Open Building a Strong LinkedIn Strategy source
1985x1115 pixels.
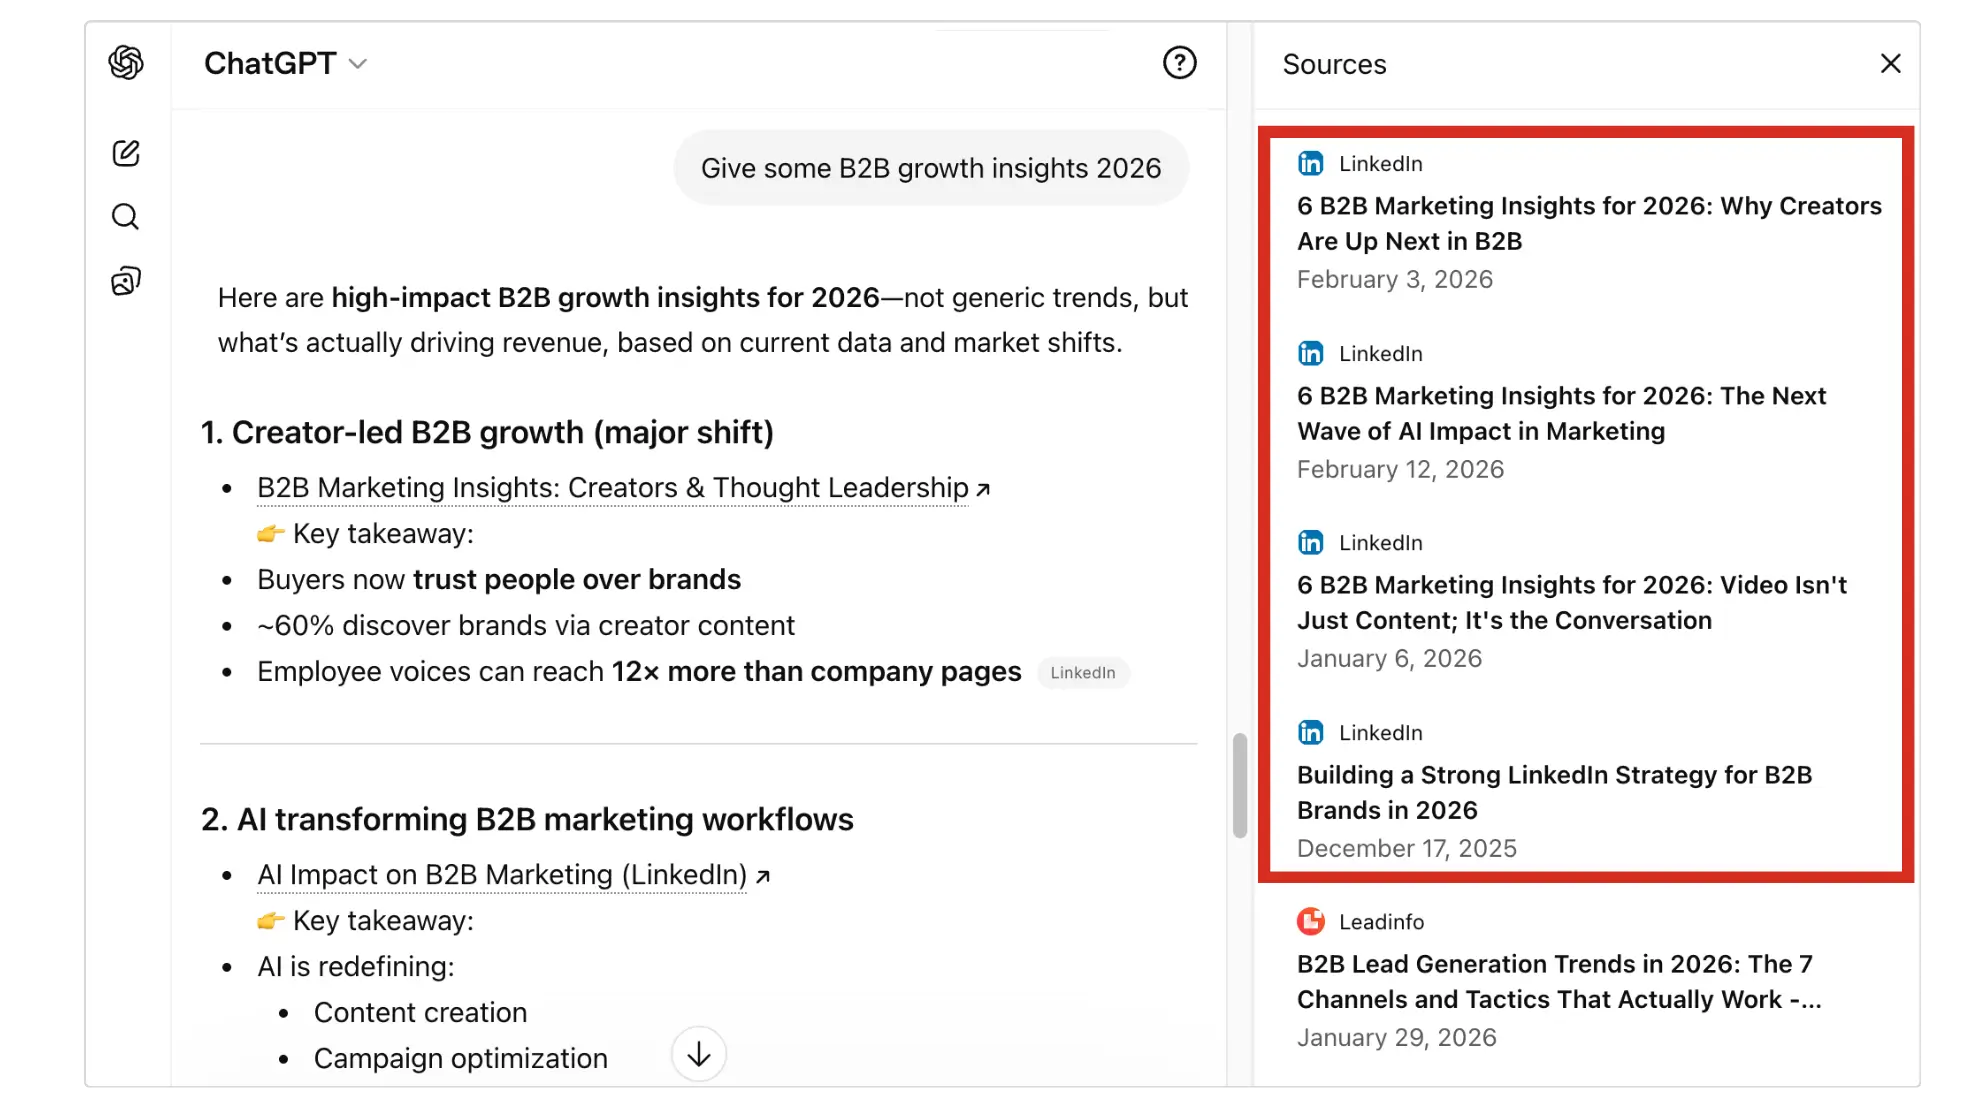click(x=1554, y=792)
